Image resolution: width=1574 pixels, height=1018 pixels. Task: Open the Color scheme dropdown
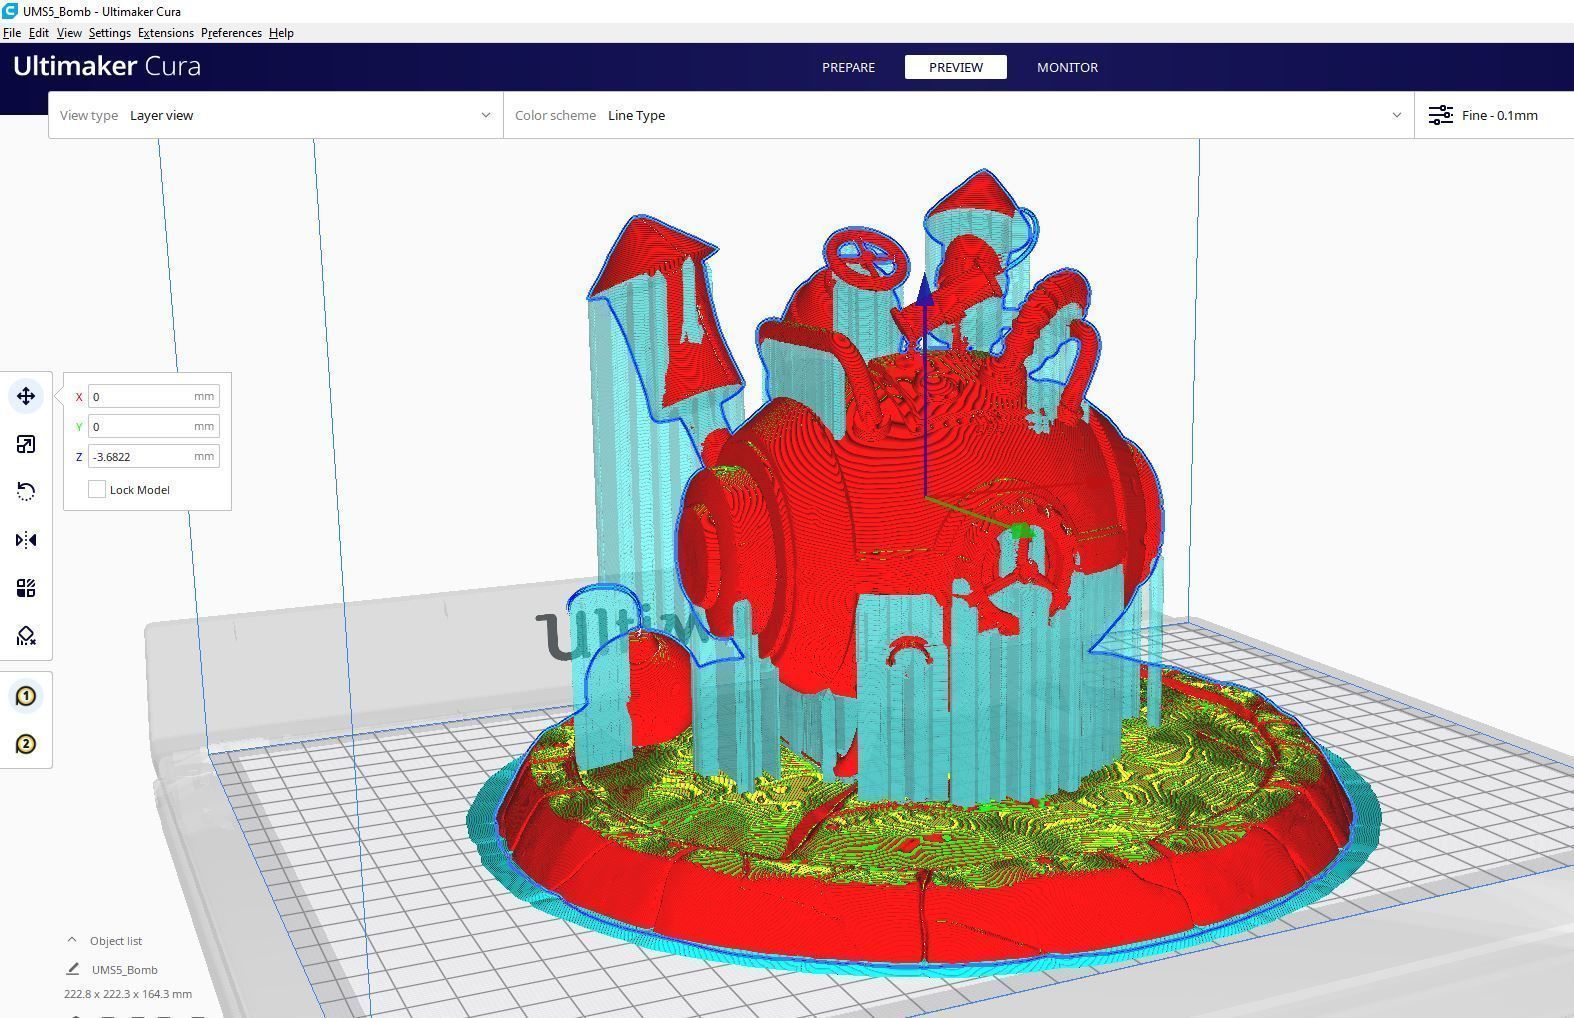pyautogui.click(x=958, y=115)
